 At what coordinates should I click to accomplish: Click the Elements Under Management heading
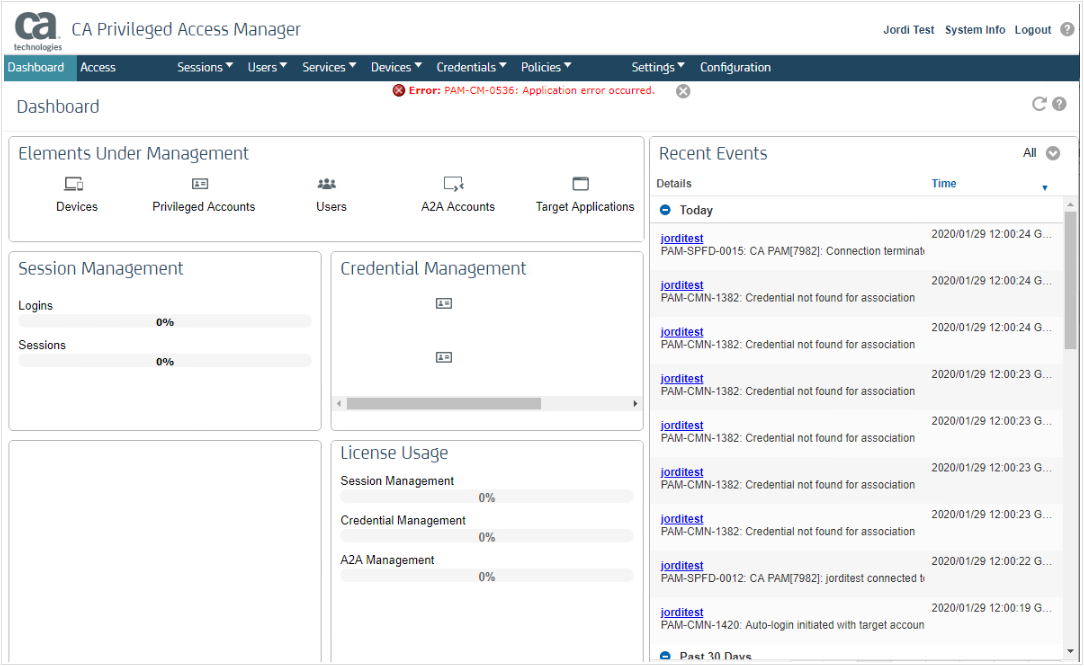(x=133, y=154)
